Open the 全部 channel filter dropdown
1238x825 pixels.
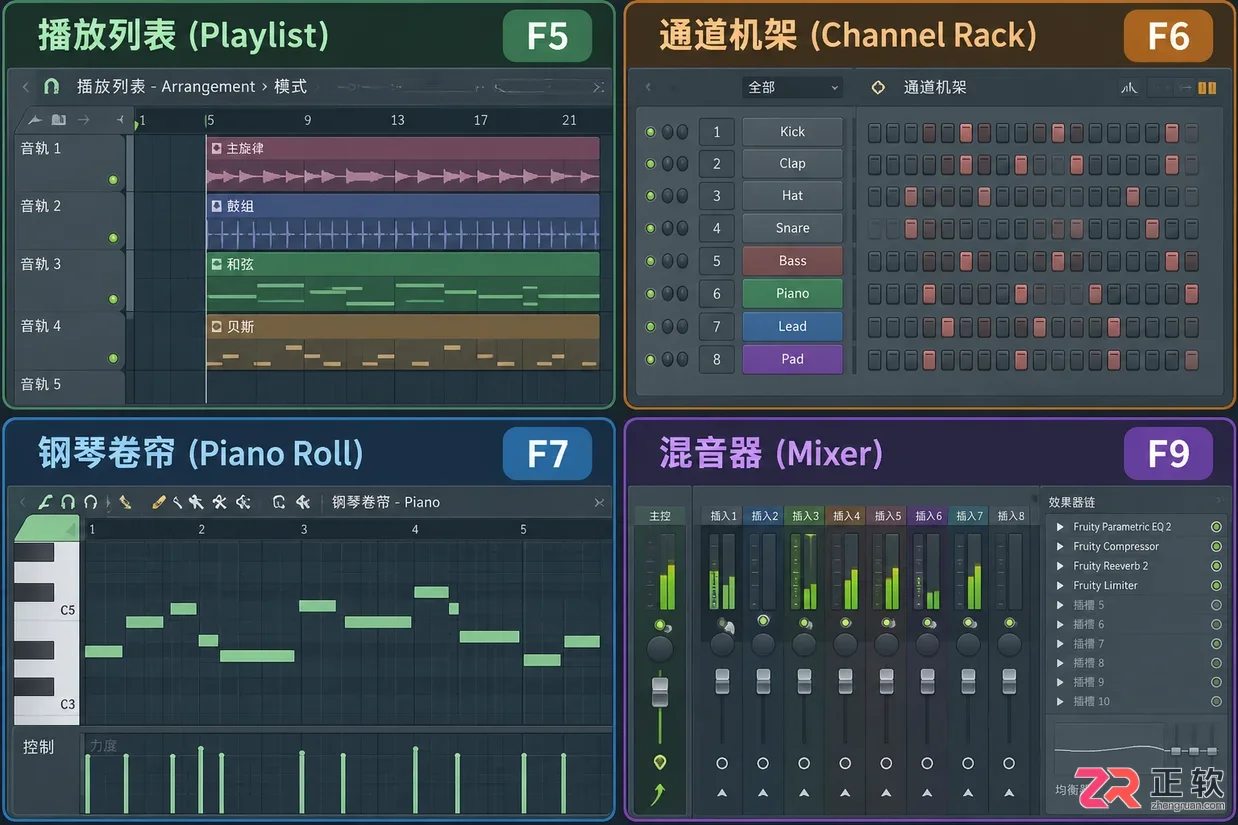pos(793,88)
